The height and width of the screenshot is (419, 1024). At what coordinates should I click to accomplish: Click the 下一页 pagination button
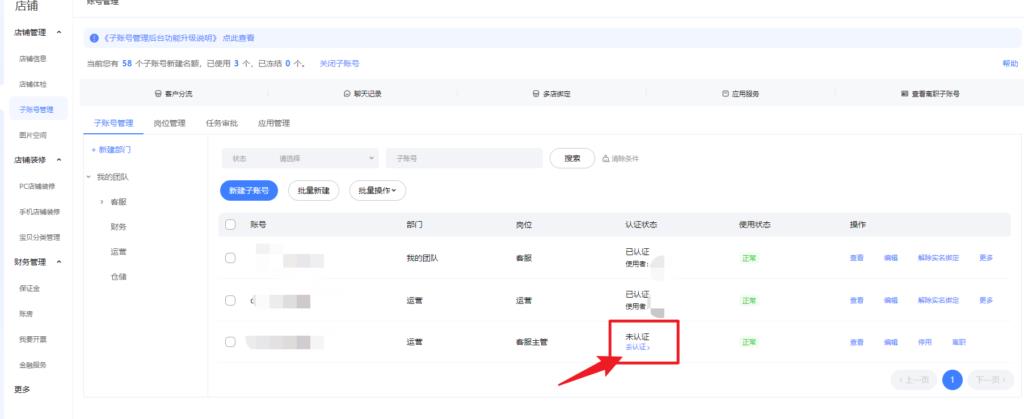991,380
